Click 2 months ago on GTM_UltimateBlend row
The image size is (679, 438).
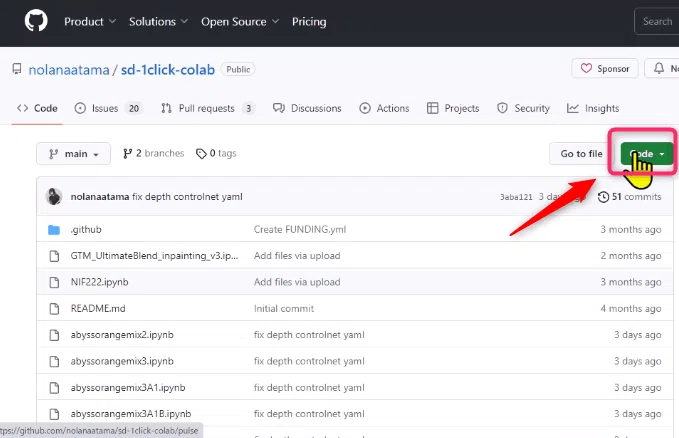(631, 256)
